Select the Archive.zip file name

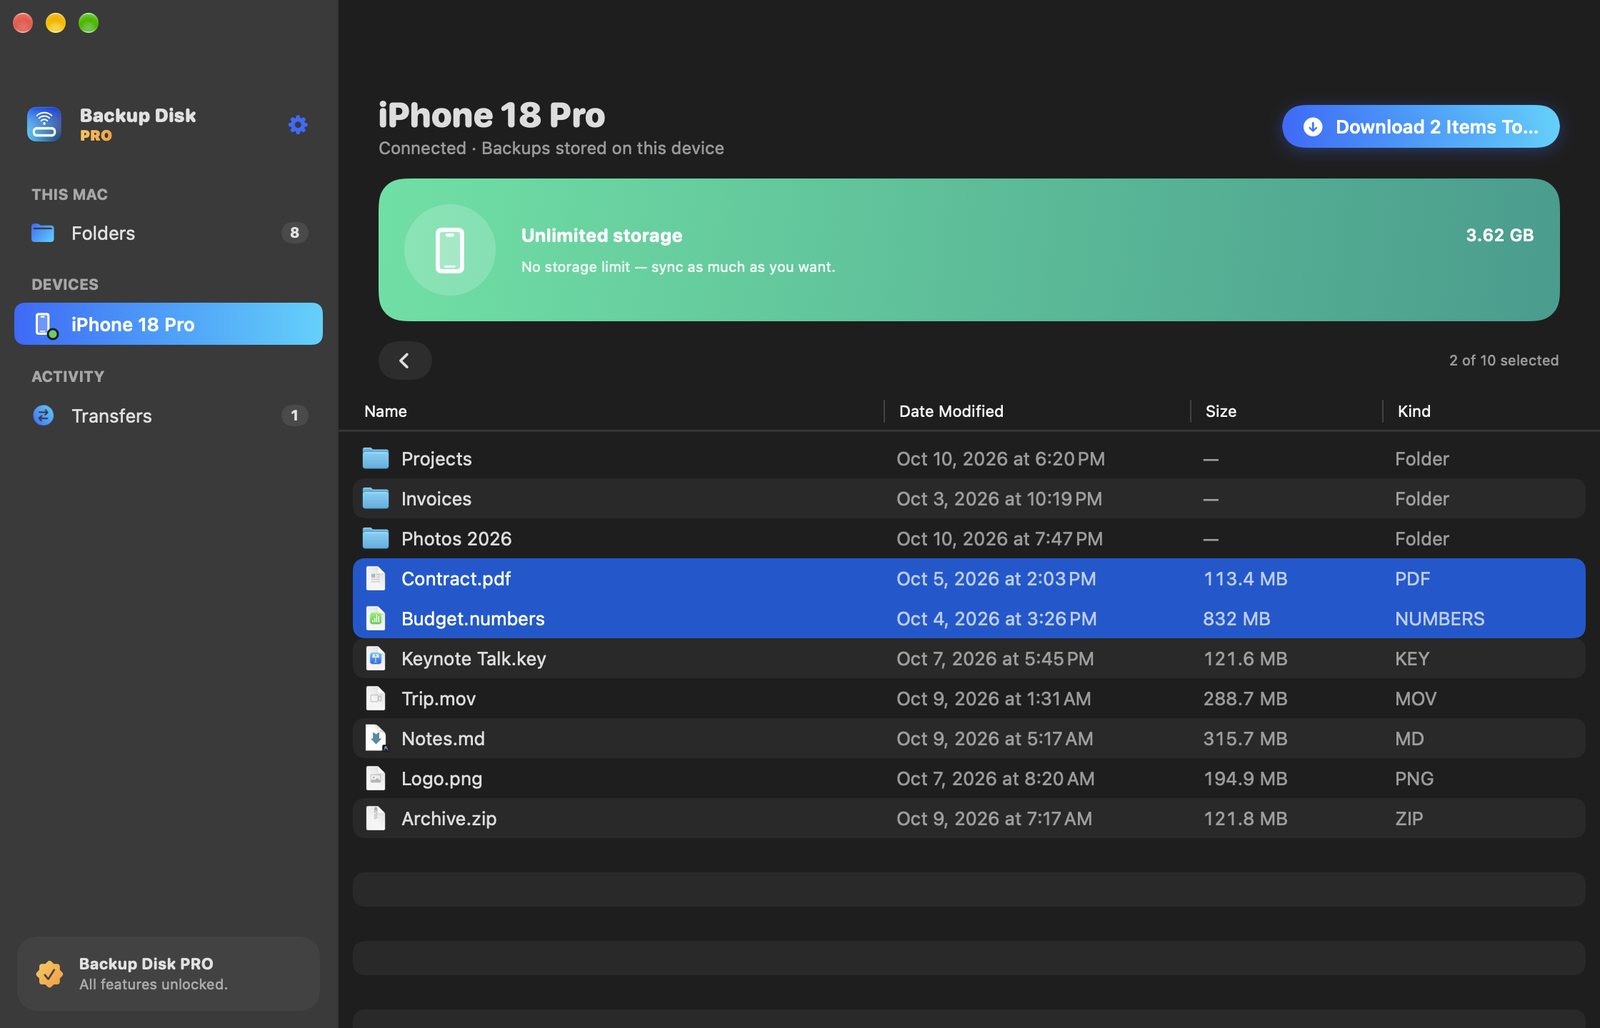[x=449, y=819]
